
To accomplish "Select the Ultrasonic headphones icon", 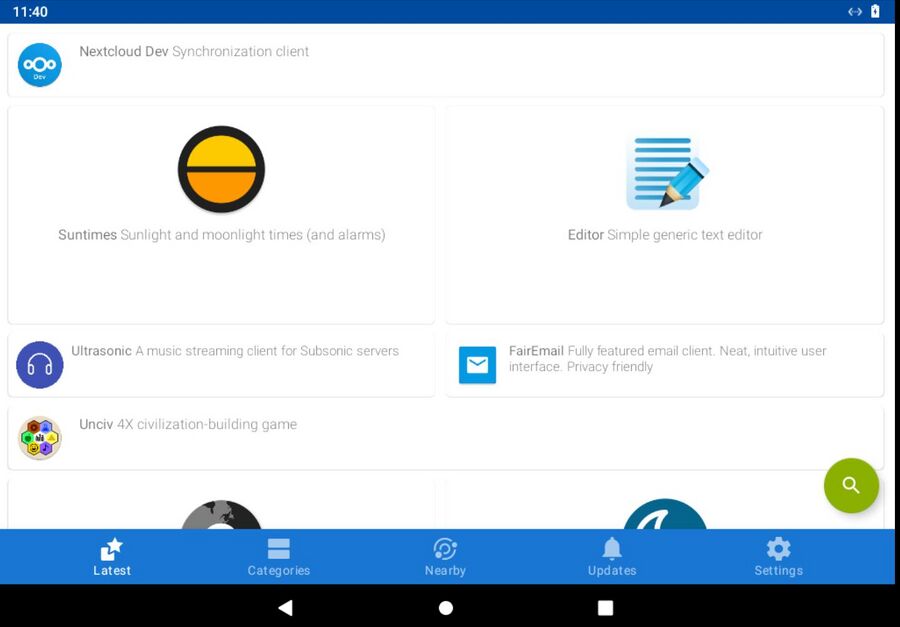I will click(x=40, y=365).
